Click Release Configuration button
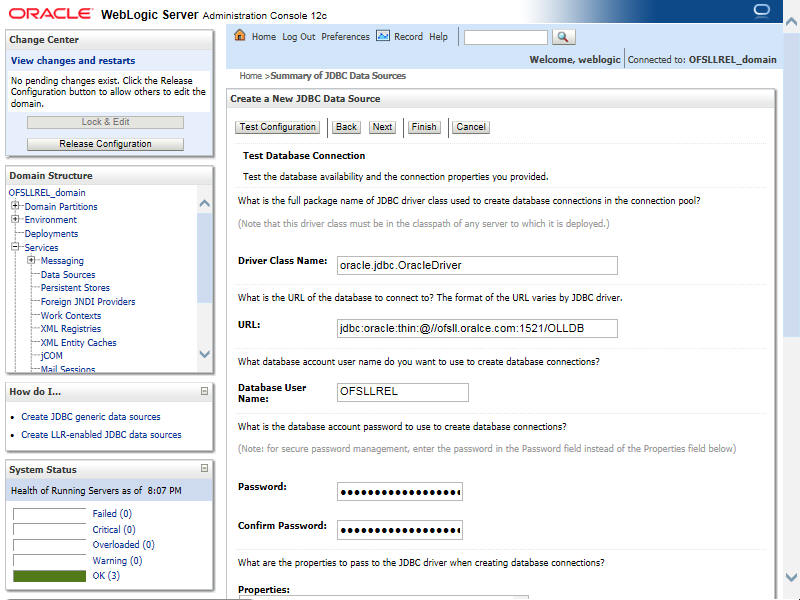Viewport: 800px width, 600px height. (105, 144)
